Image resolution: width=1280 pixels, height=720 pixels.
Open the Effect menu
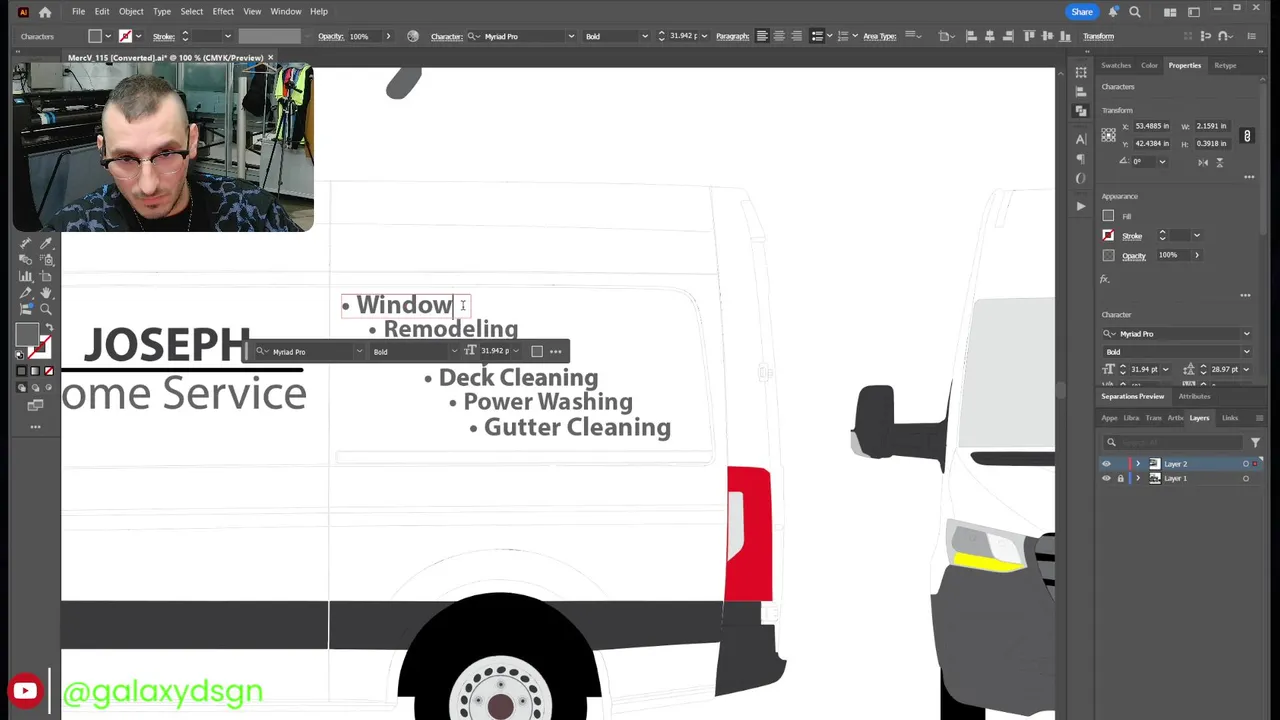223,12
